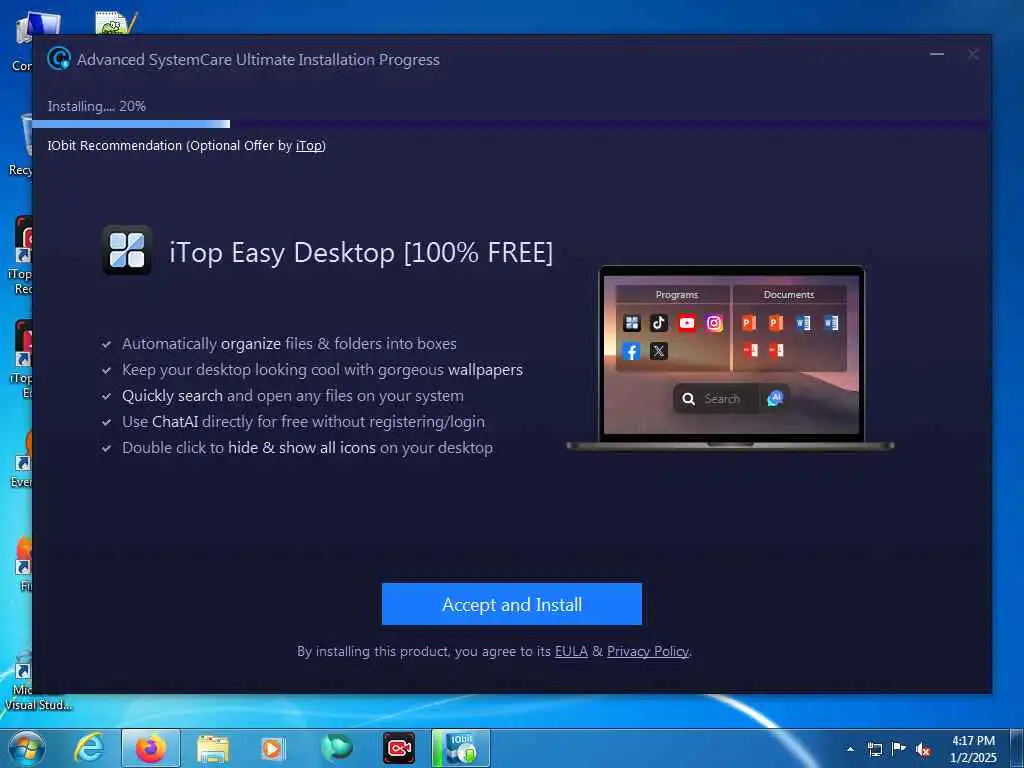
Task: Click the Programs box header in the preview
Action: (673, 295)
